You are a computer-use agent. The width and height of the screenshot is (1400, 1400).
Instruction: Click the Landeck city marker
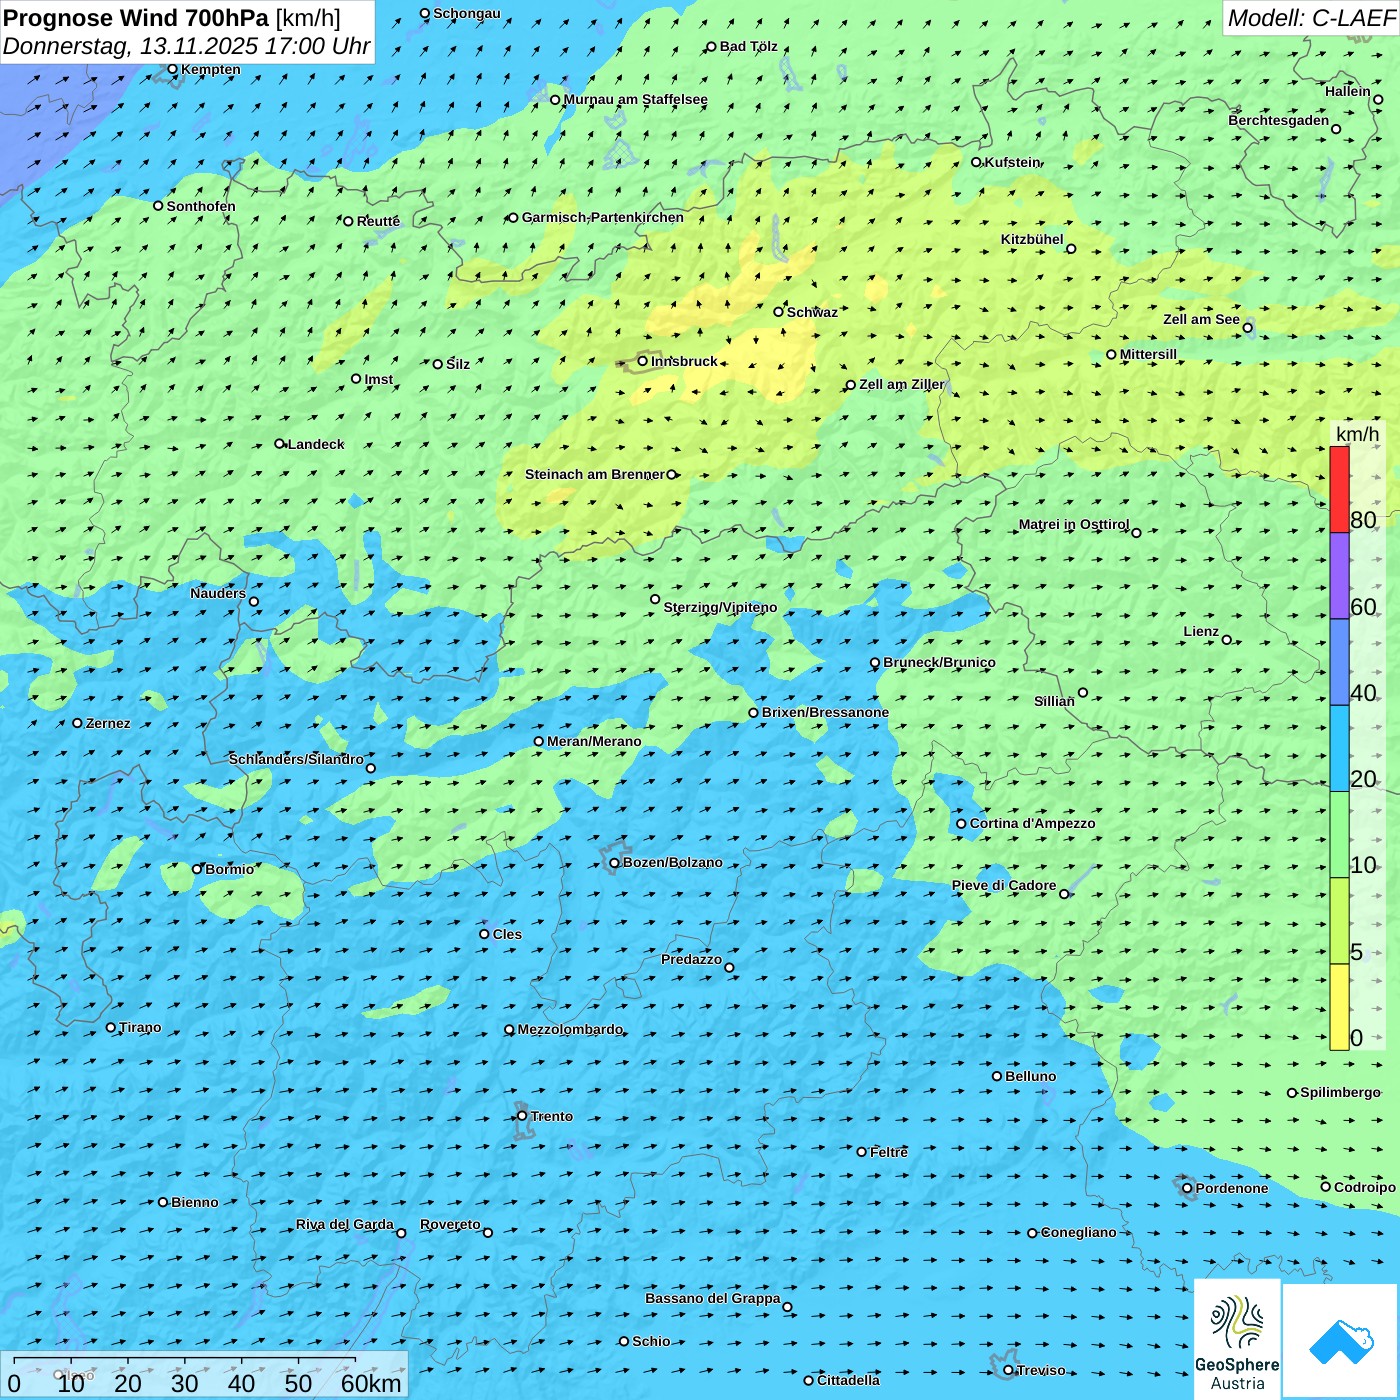[280, 444]
